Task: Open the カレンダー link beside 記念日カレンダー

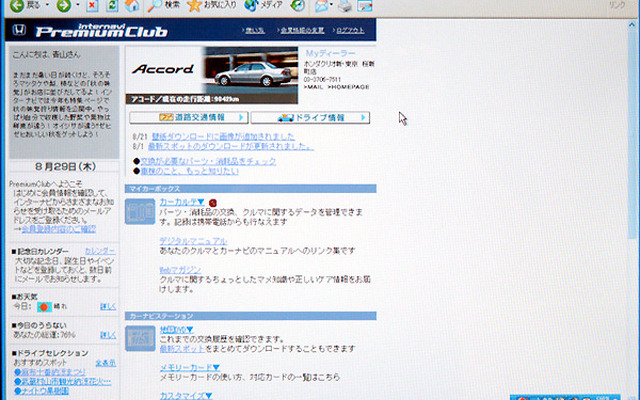Action: click(100, 251)
